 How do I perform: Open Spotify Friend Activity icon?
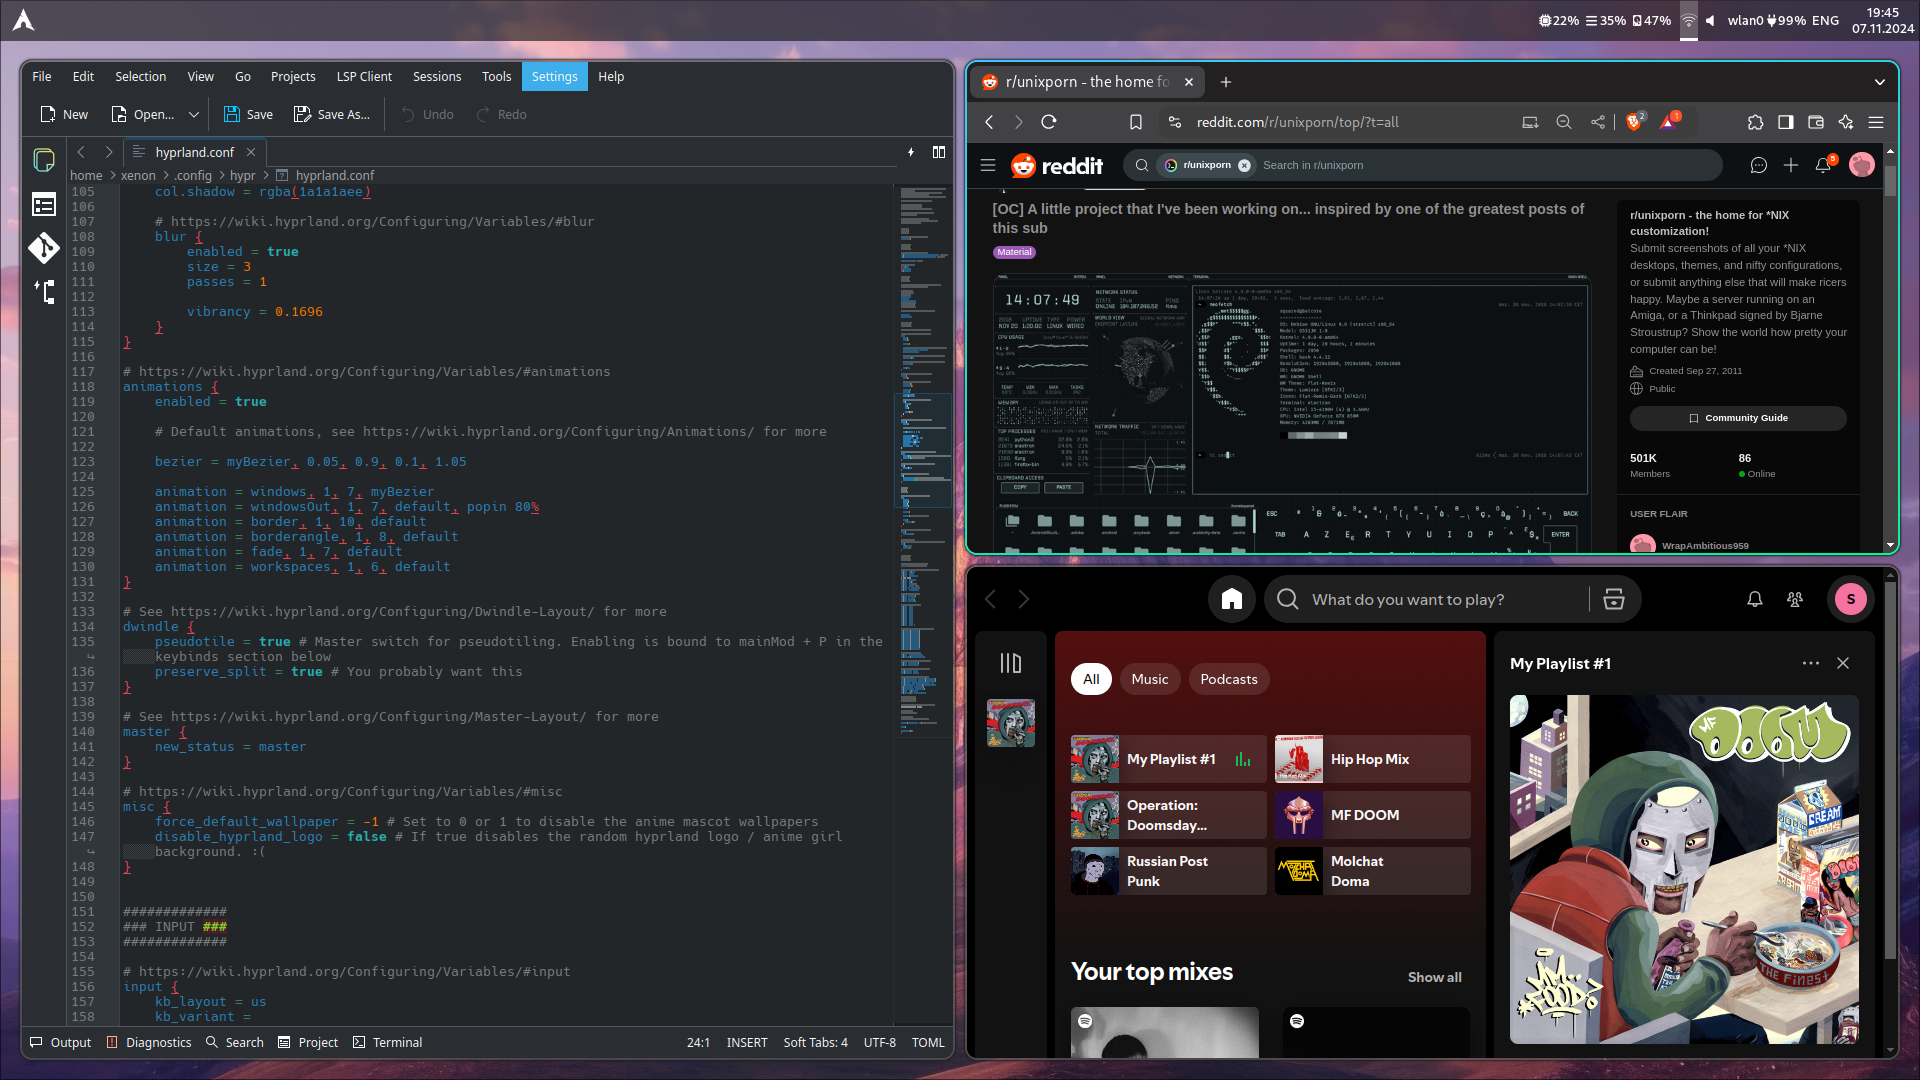pyautogui.click(x=1795, y=599)
